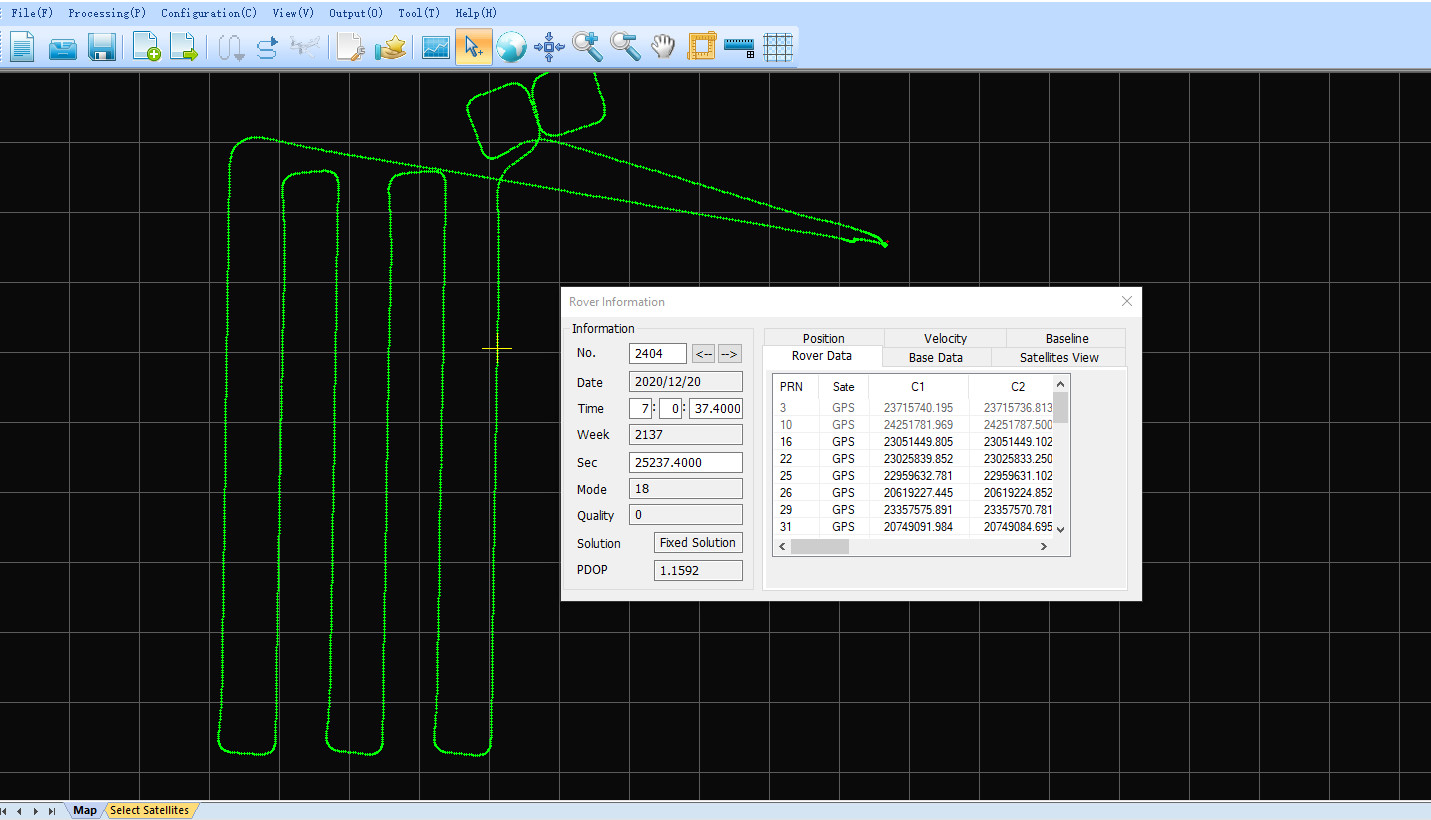Go to previous epoch with <-- button
1431x820 pixels.
click(x=703, y=353)
